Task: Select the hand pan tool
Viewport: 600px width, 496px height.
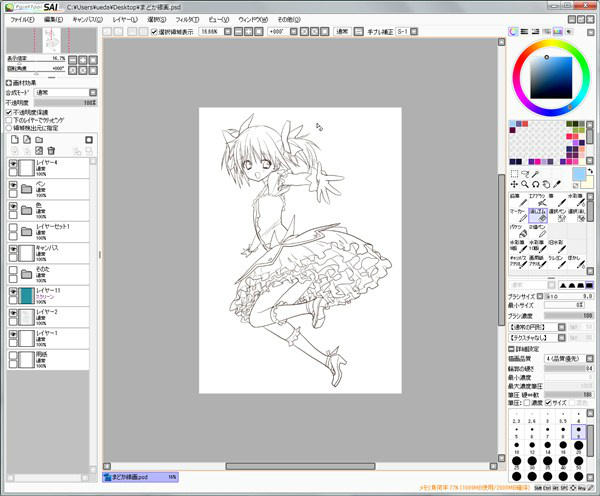Action: (546, 184)
